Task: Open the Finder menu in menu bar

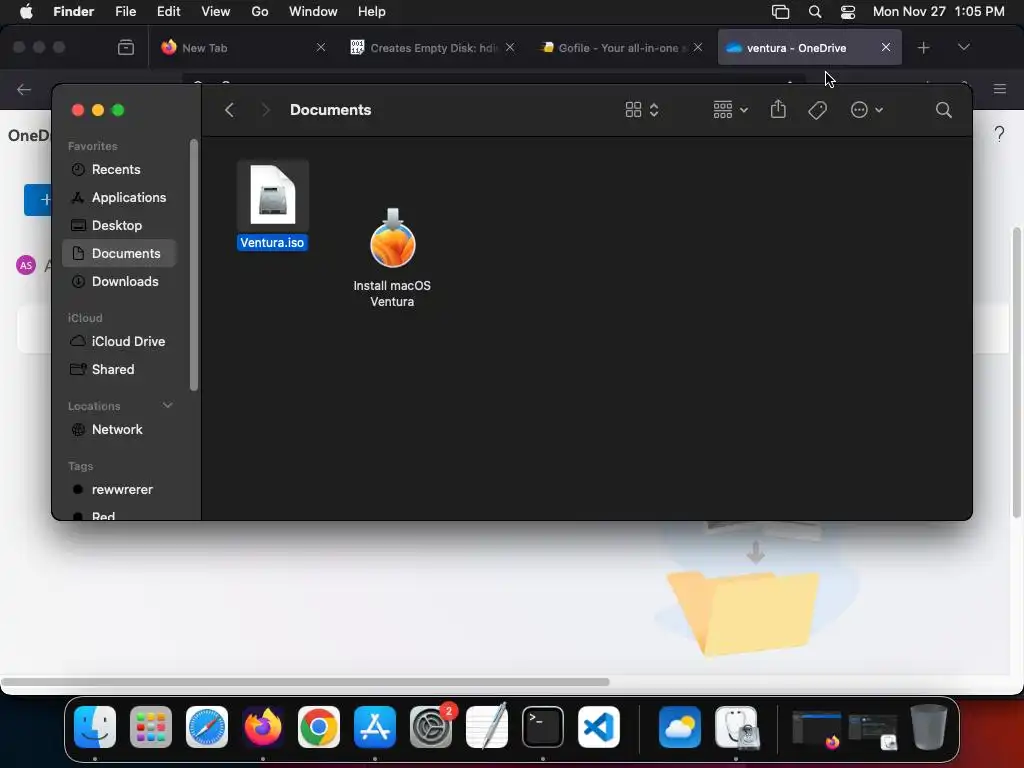Action: point(73,12)
